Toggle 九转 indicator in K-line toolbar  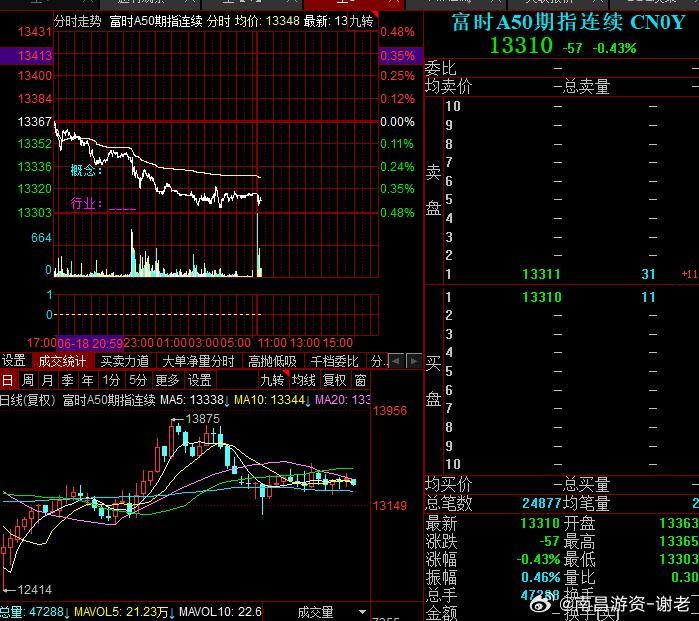pos(272,380)
